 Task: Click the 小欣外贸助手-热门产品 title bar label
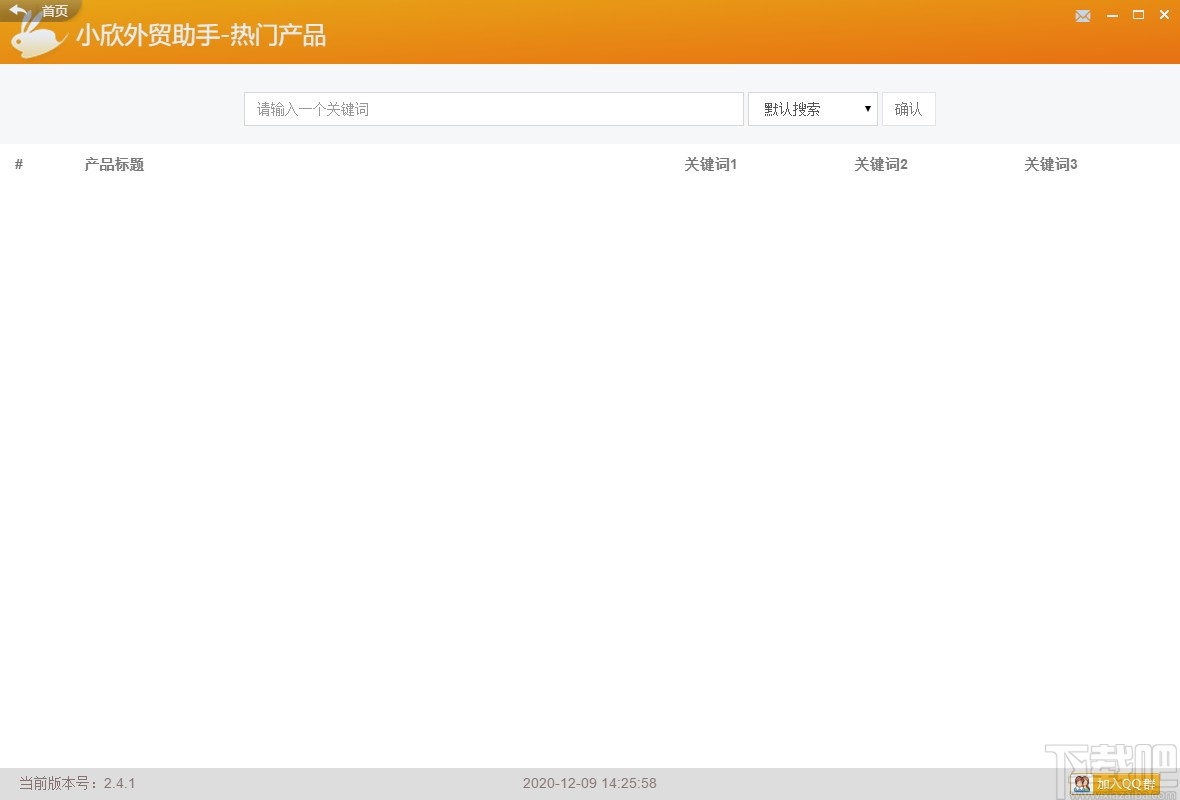202,36
